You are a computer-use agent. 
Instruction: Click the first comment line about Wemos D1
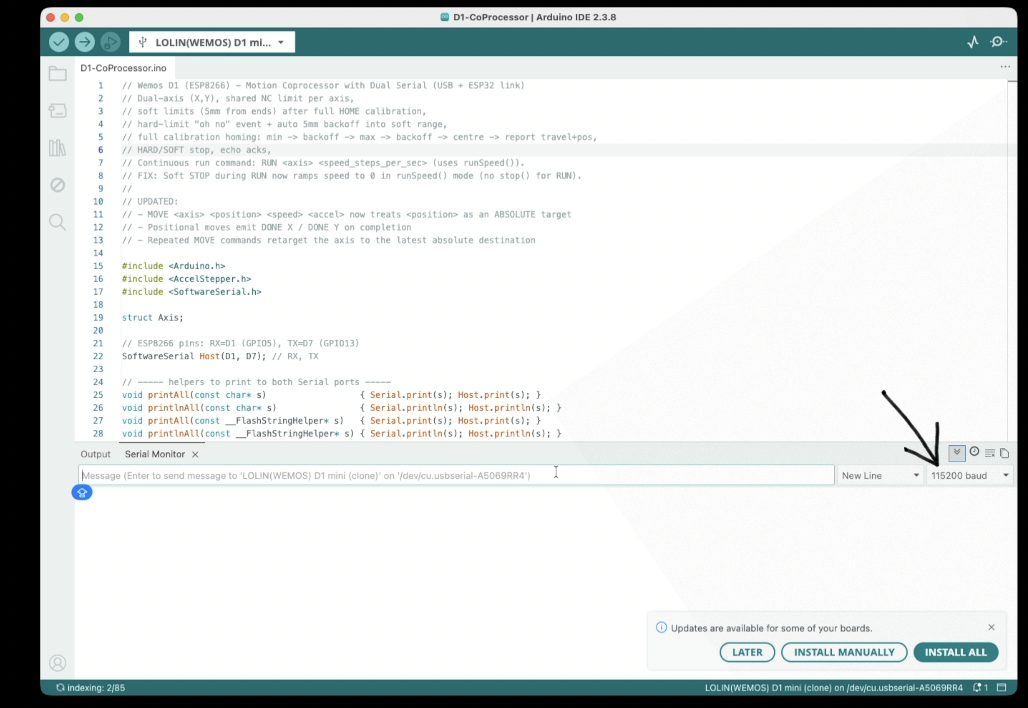(323, 85)
